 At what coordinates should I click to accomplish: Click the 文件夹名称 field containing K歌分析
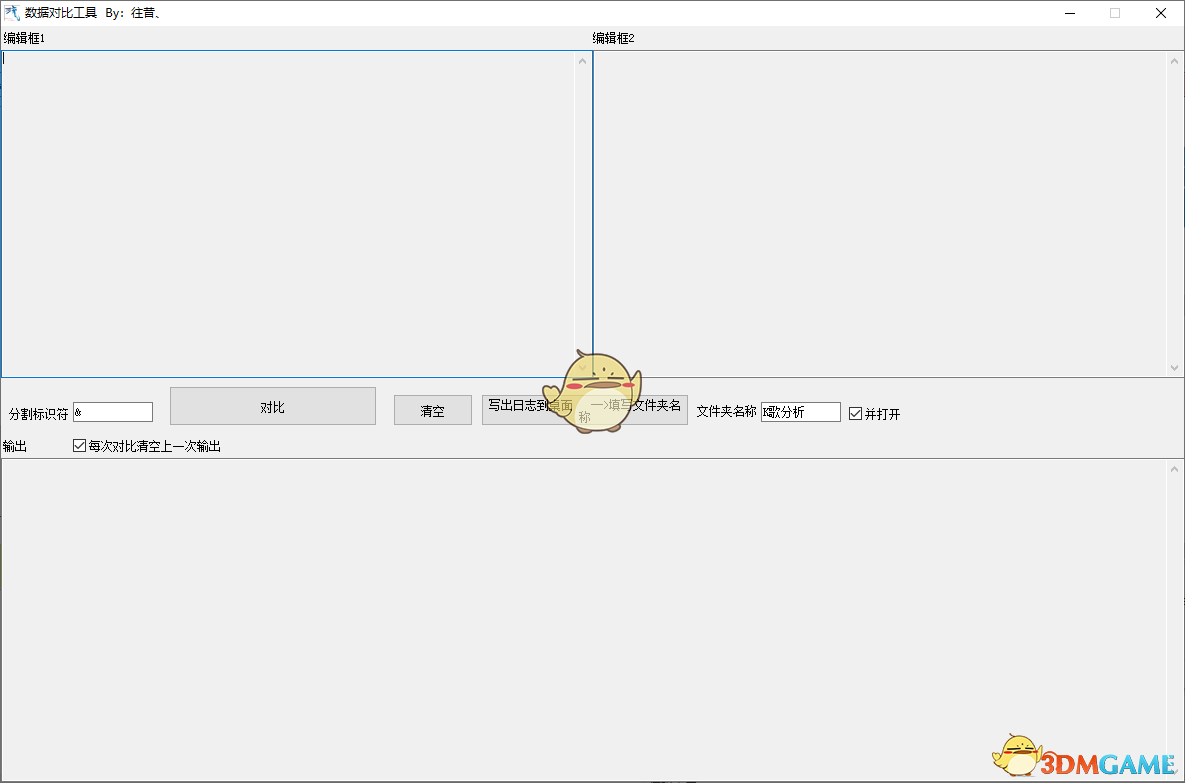tap(800, 412)
